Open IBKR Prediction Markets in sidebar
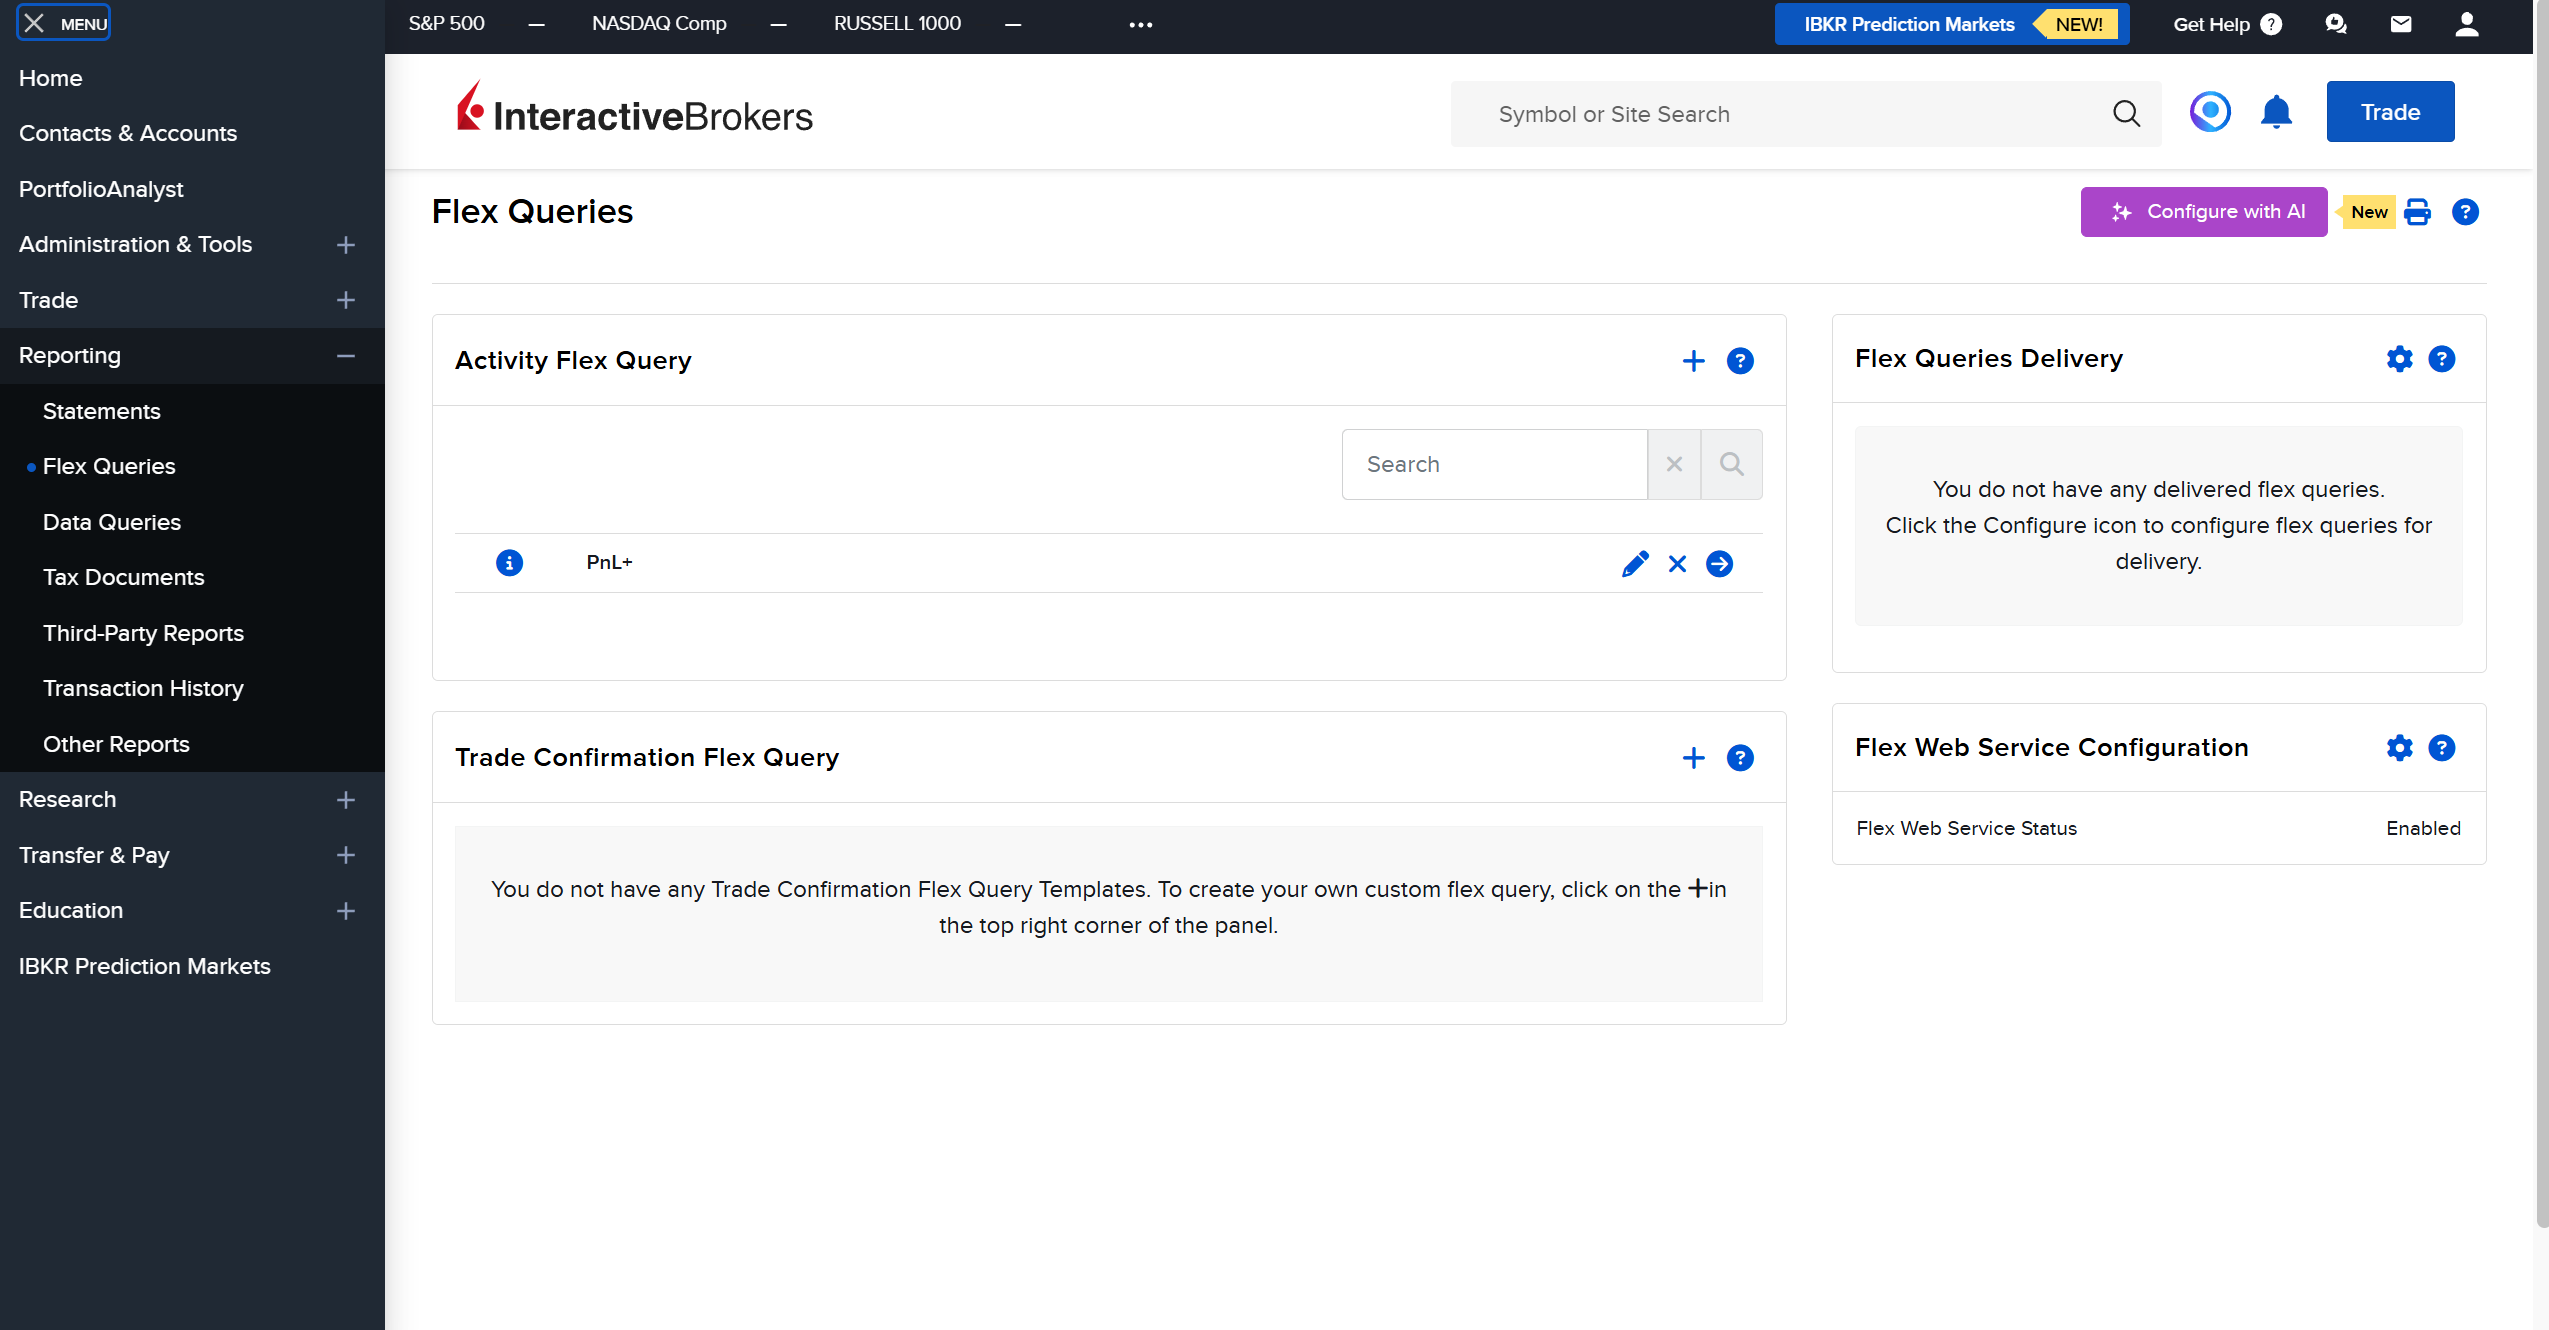 [x=145, y=966]
